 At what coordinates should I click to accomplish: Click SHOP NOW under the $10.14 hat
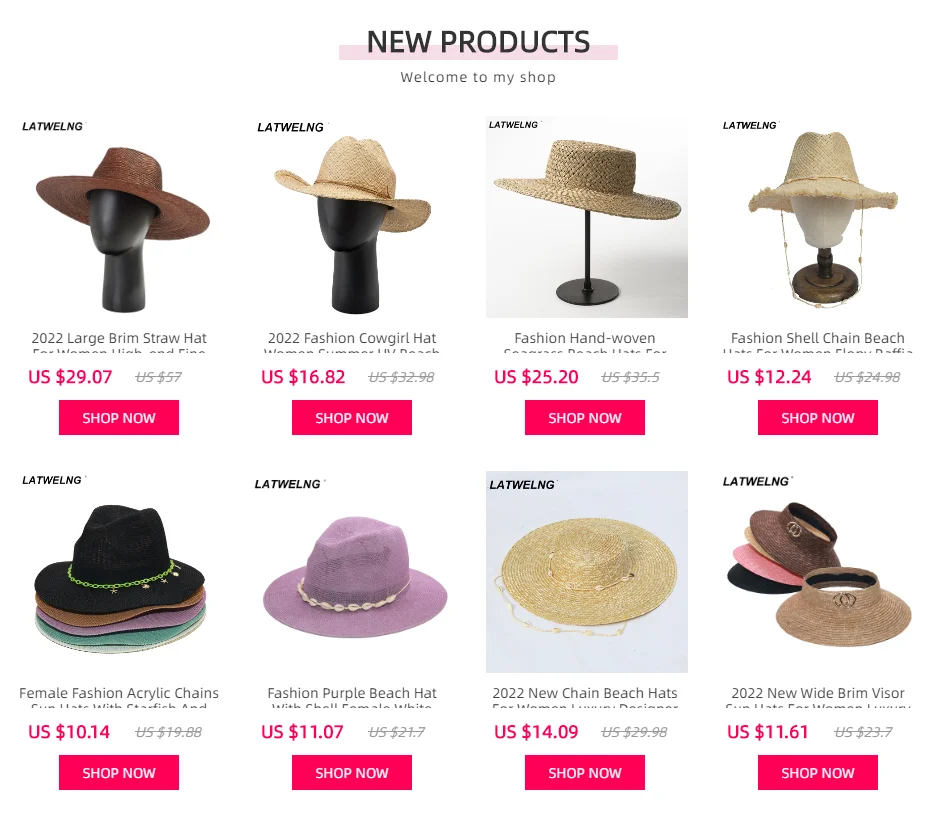point(119,773)
